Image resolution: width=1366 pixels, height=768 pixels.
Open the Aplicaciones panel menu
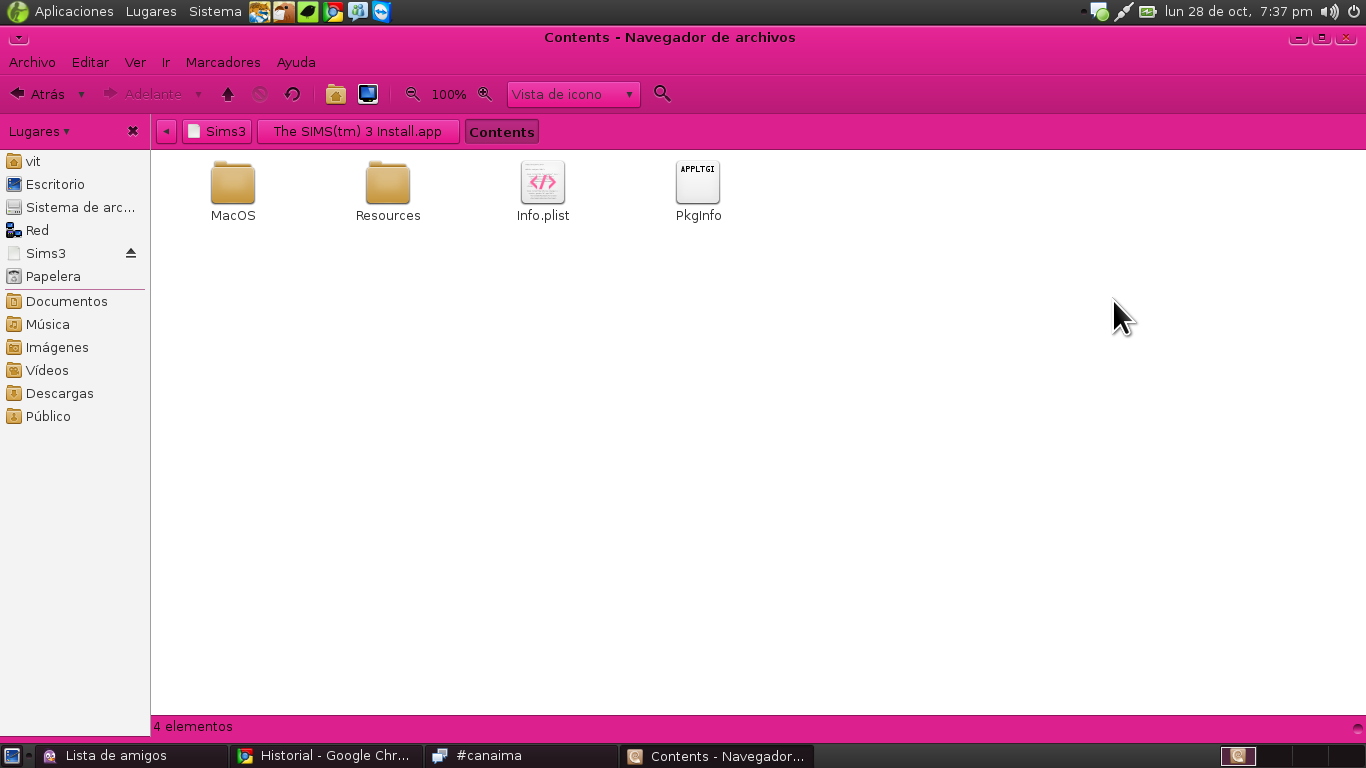(74, 12)
